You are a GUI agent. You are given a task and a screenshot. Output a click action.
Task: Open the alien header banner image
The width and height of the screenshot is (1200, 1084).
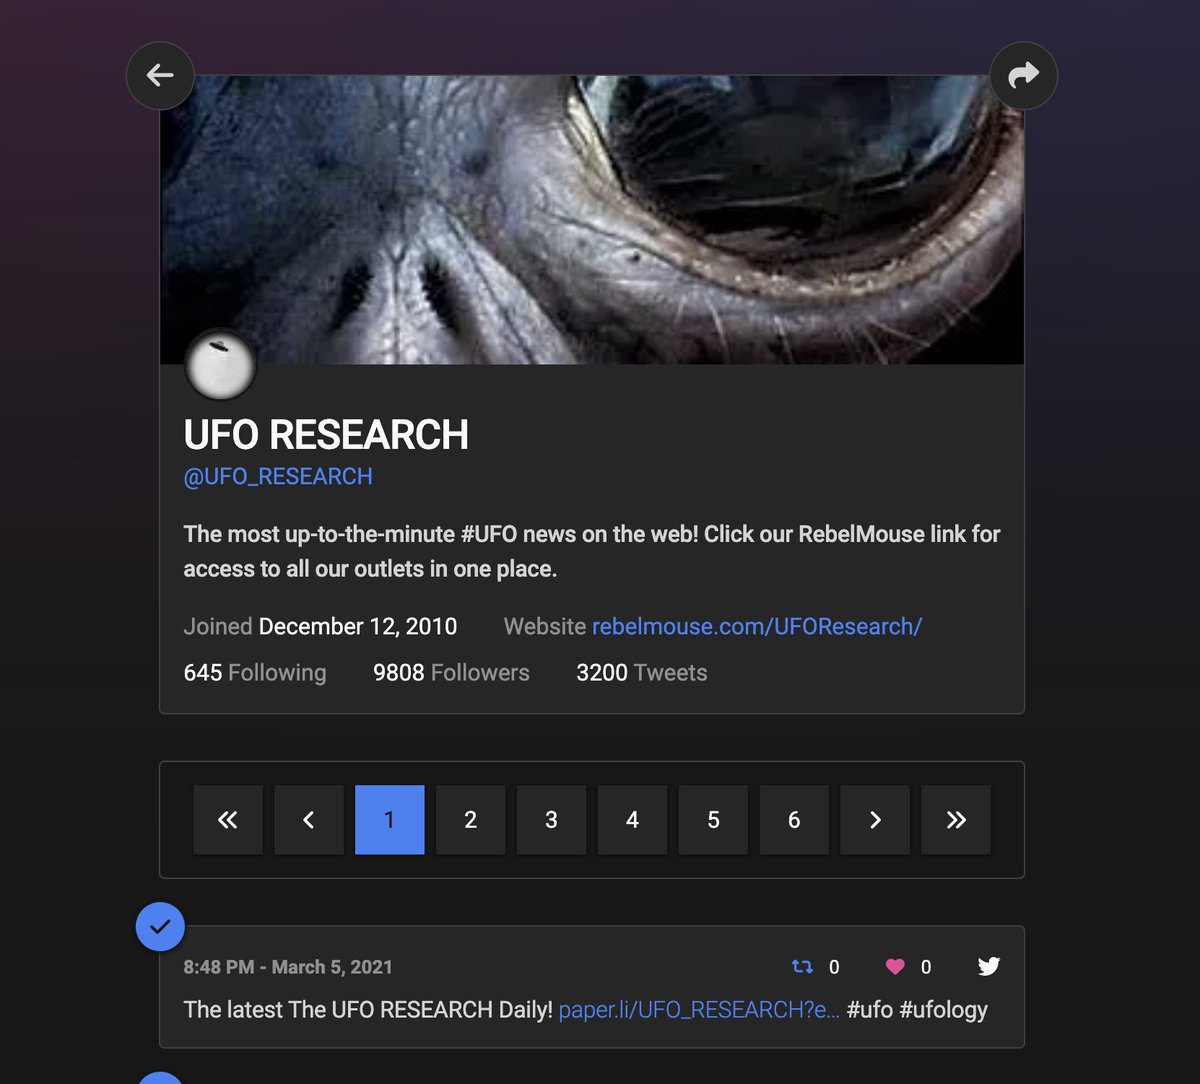tap(592, 219)
